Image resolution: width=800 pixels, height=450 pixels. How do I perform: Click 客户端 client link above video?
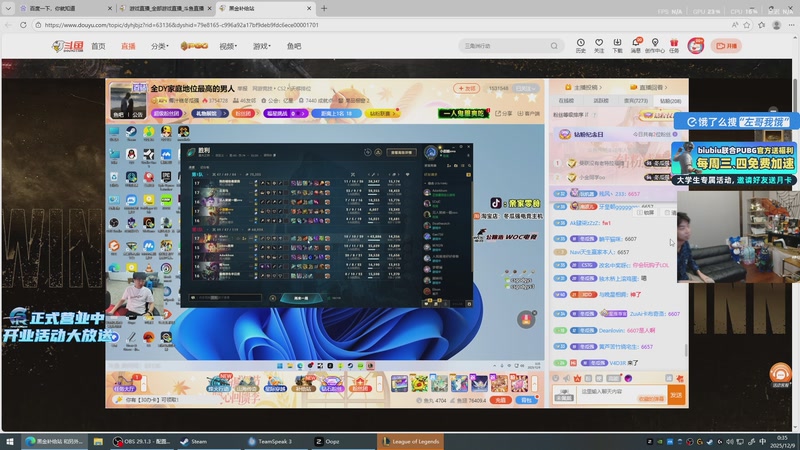pos(529,113)
